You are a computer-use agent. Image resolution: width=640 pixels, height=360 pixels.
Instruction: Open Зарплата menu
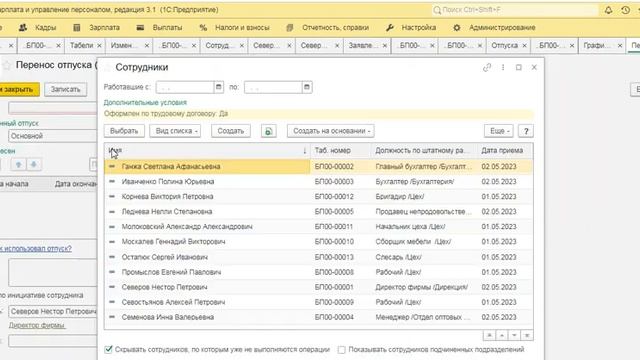point(97,28)
